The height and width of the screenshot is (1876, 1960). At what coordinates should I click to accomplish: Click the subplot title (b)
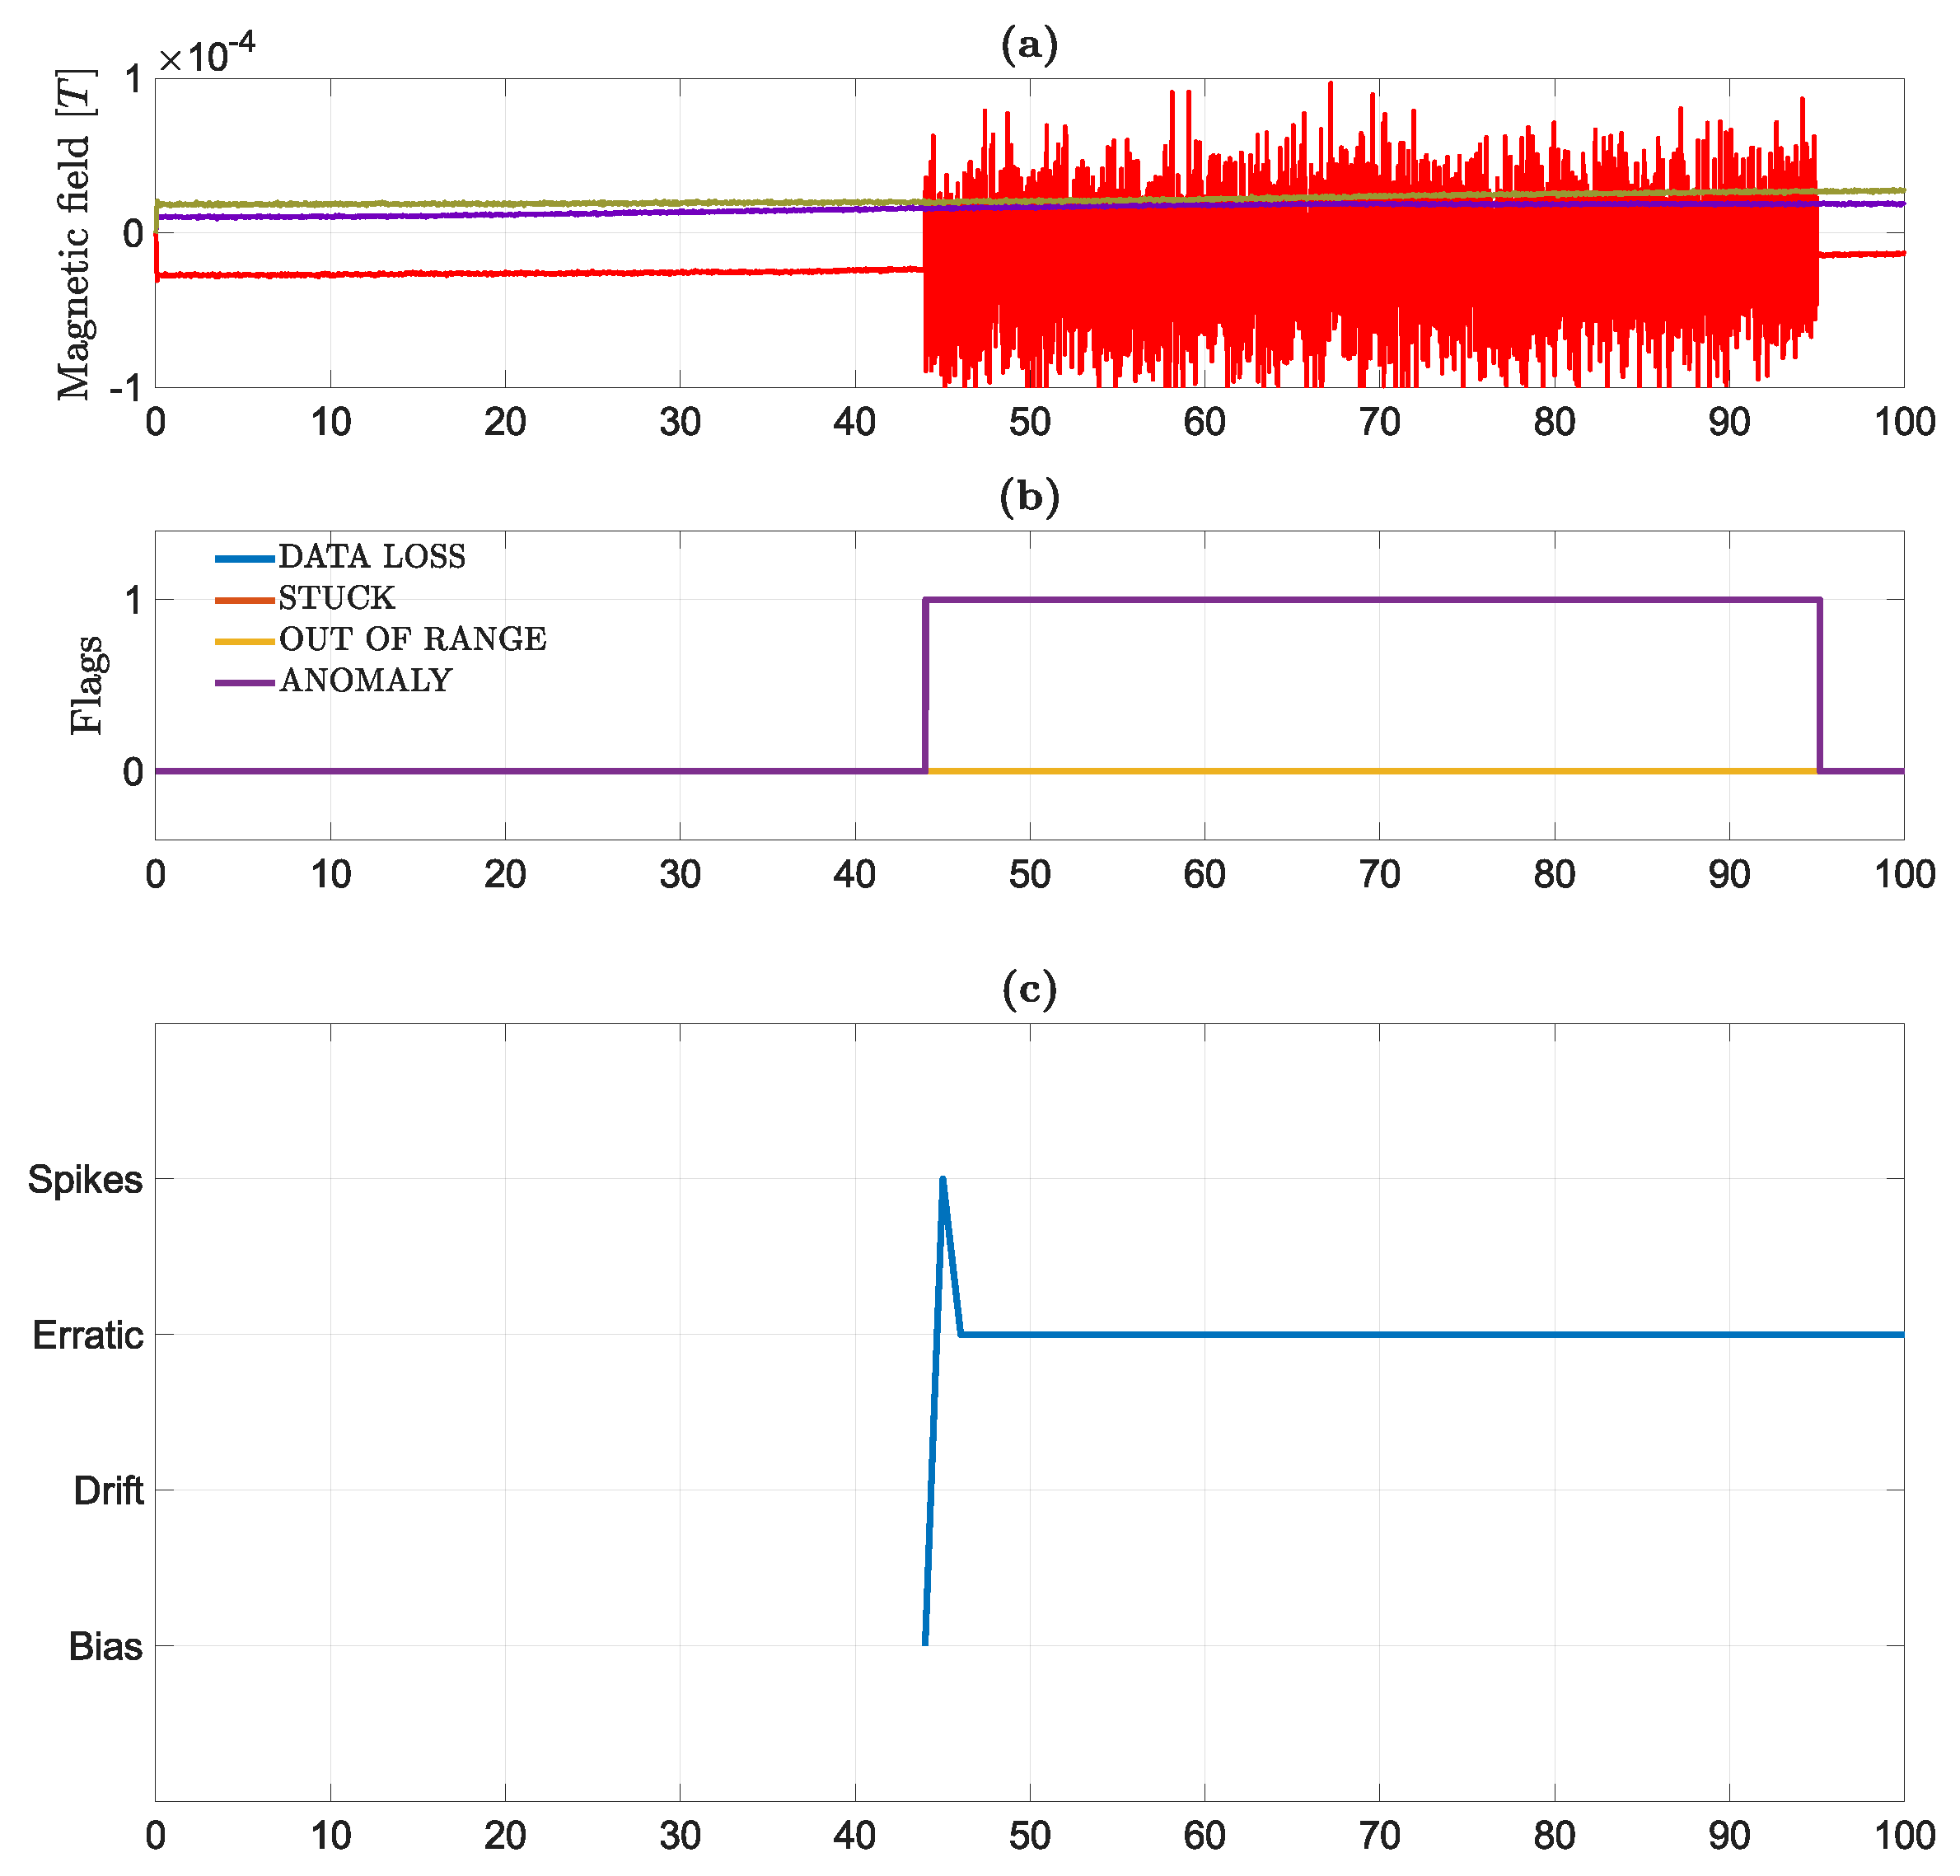click(1029, 497)
